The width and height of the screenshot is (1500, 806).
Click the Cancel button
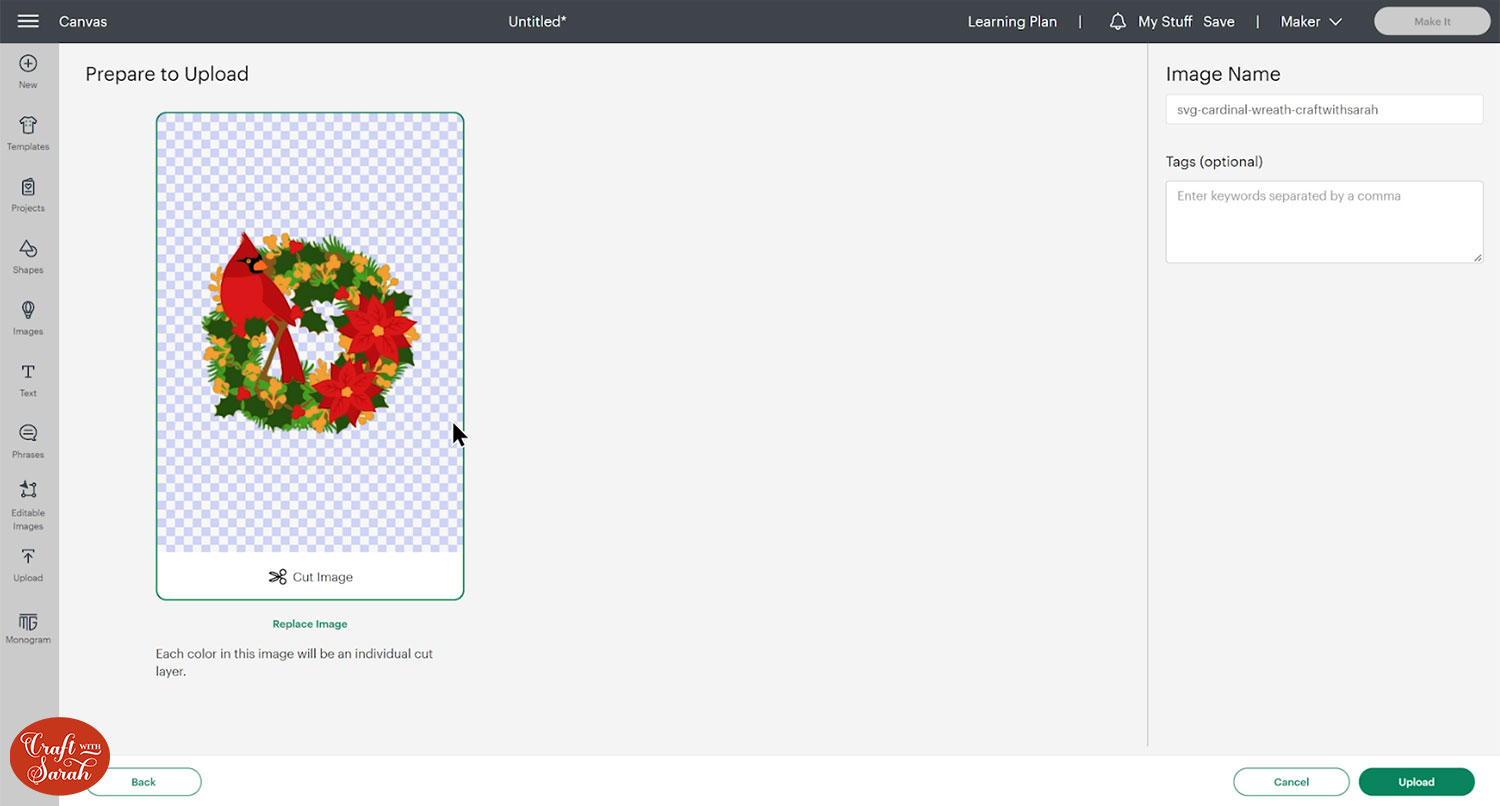click(x=1291, y=782)
